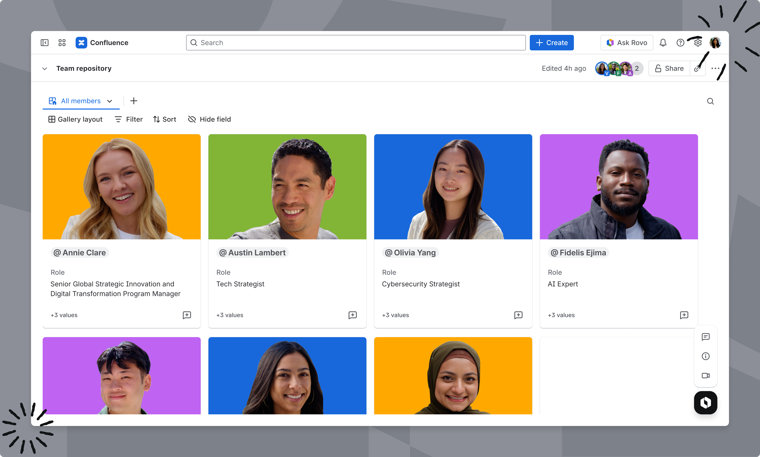Screen dimensions: 760x457
Task: Toggle Hide field option
Action: [209, 119]
